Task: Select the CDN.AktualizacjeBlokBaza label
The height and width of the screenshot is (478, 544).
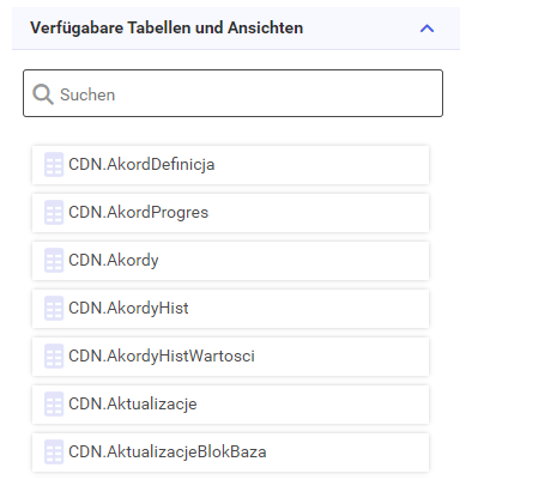Action: [167, 452]
